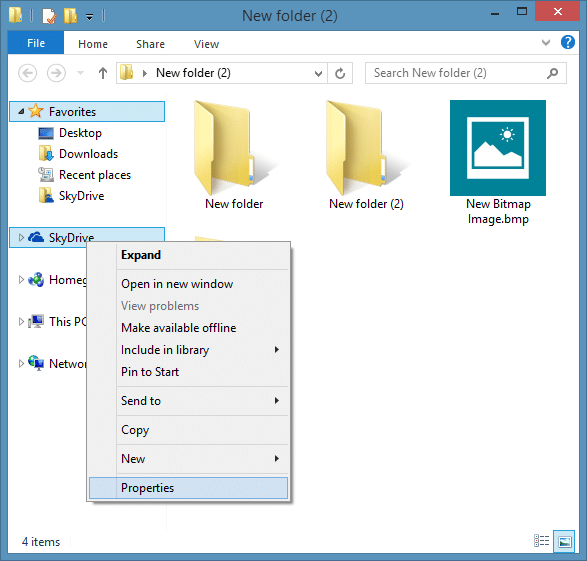
Task: Open the recent locations dropdown arrow
Action: coord(80,73)
